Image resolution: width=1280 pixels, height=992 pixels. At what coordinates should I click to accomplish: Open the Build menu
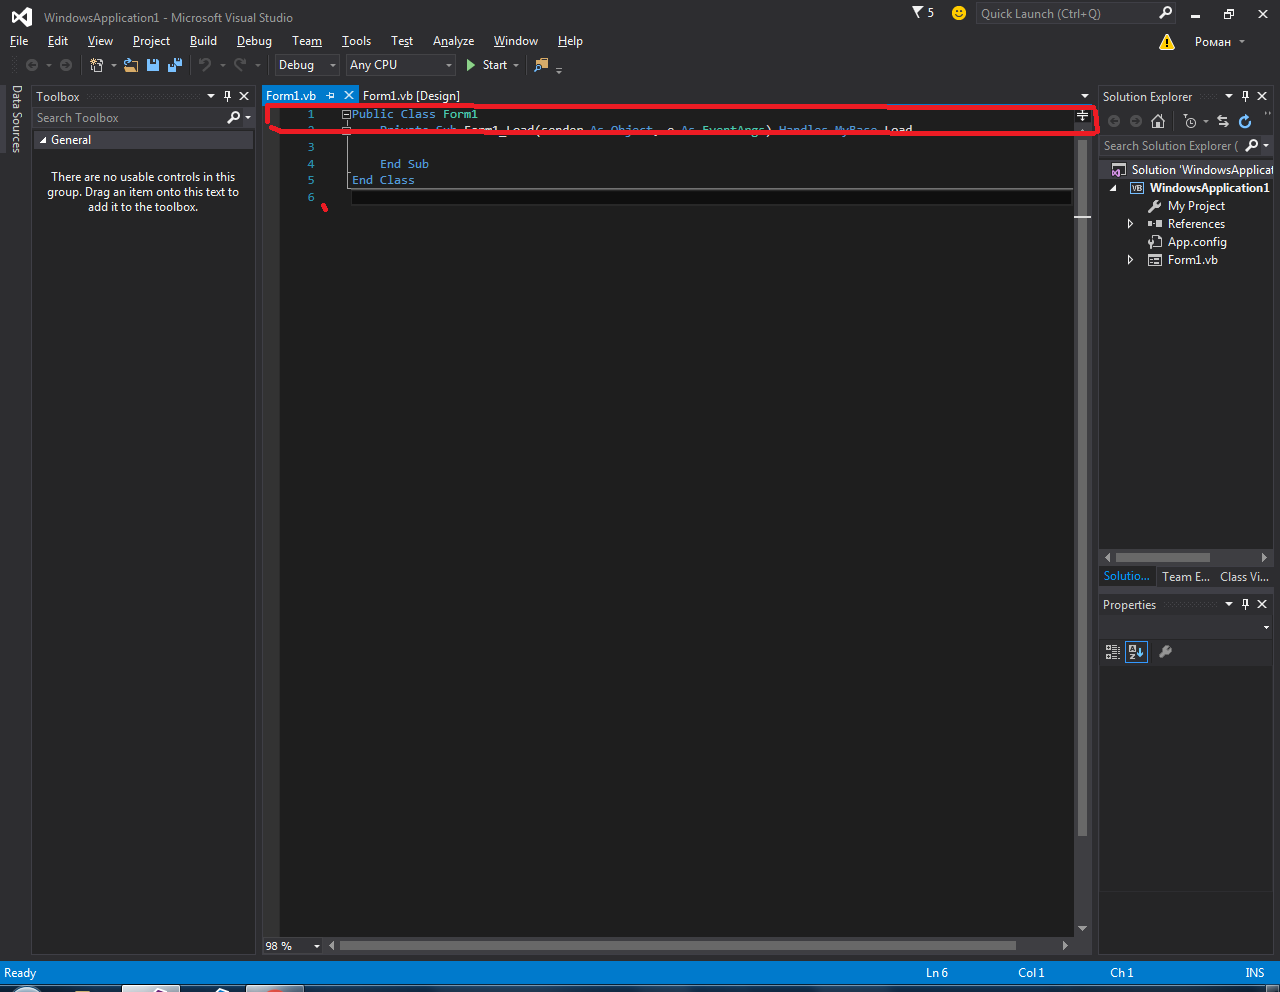click(x=203, y=41)
